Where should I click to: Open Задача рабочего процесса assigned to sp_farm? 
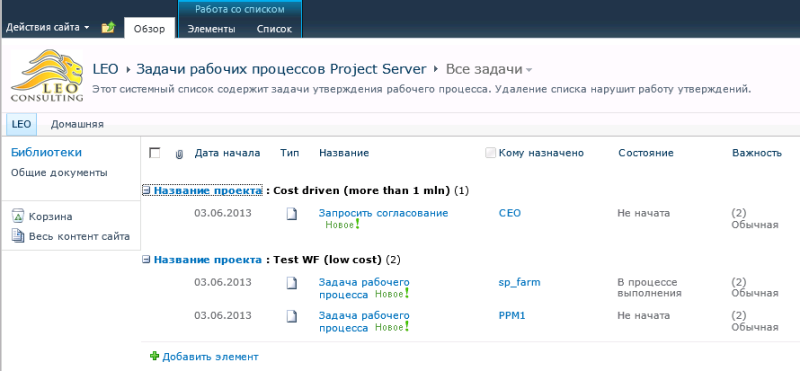[x=364, y=288]
